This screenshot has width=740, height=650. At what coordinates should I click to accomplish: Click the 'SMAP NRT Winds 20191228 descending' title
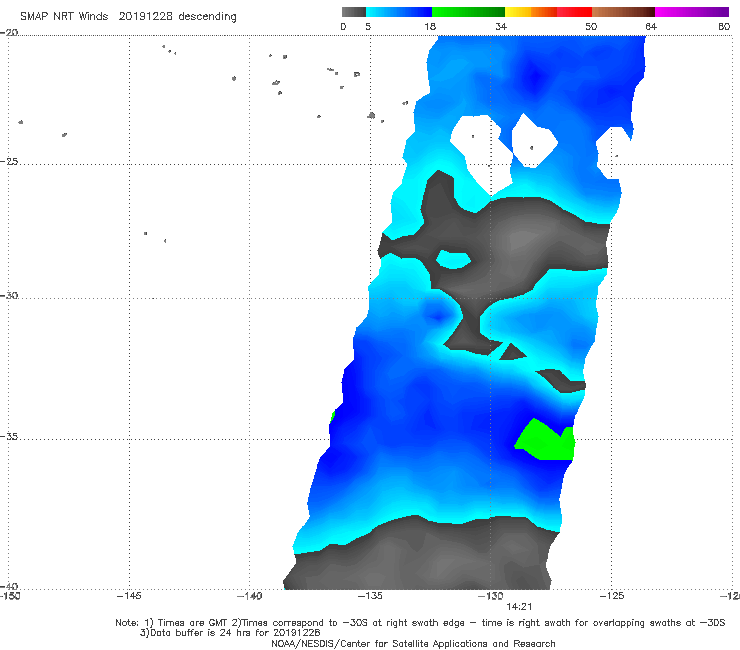click(128, 16)
